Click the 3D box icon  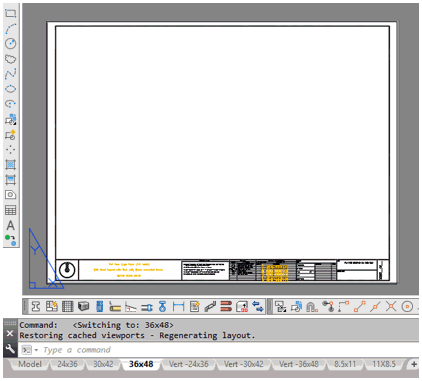coord(84,306)
